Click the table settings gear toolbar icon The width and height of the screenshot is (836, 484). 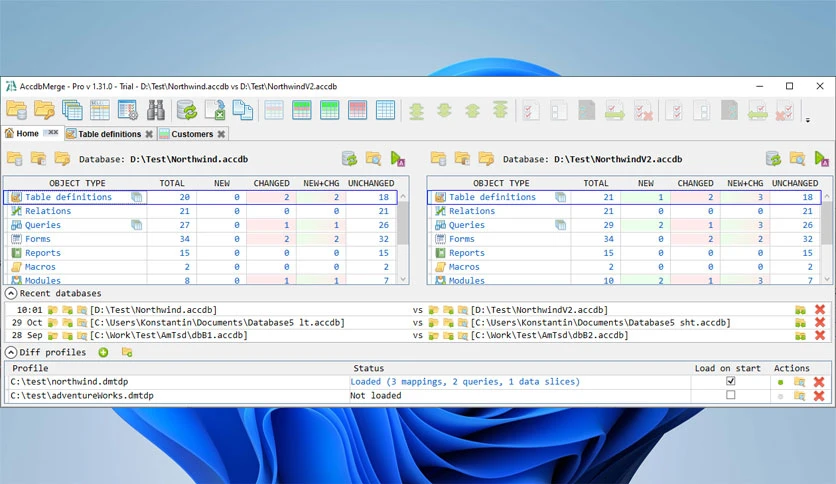click(x=127, y=110)
